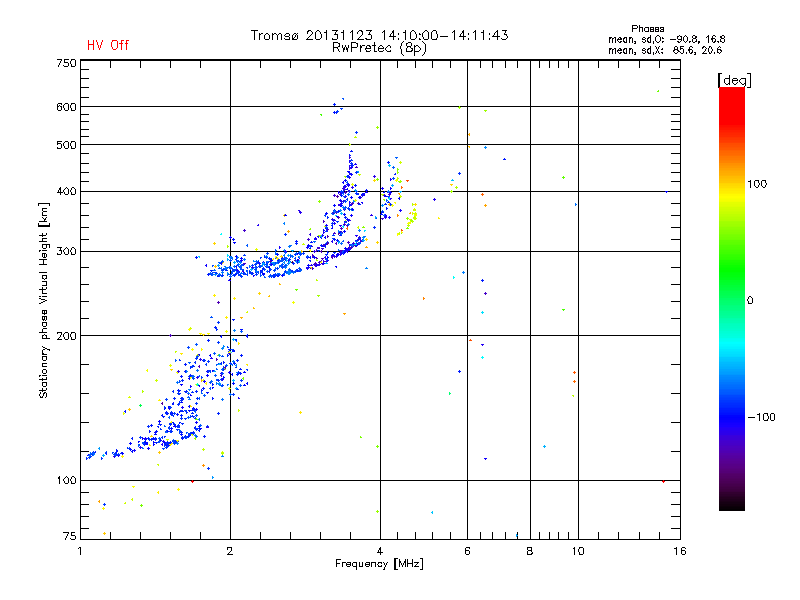This screenshot has width=800, height=600.
Task: Click the 4 MHz frequency axis label
Action: click(x=380, y=551)
